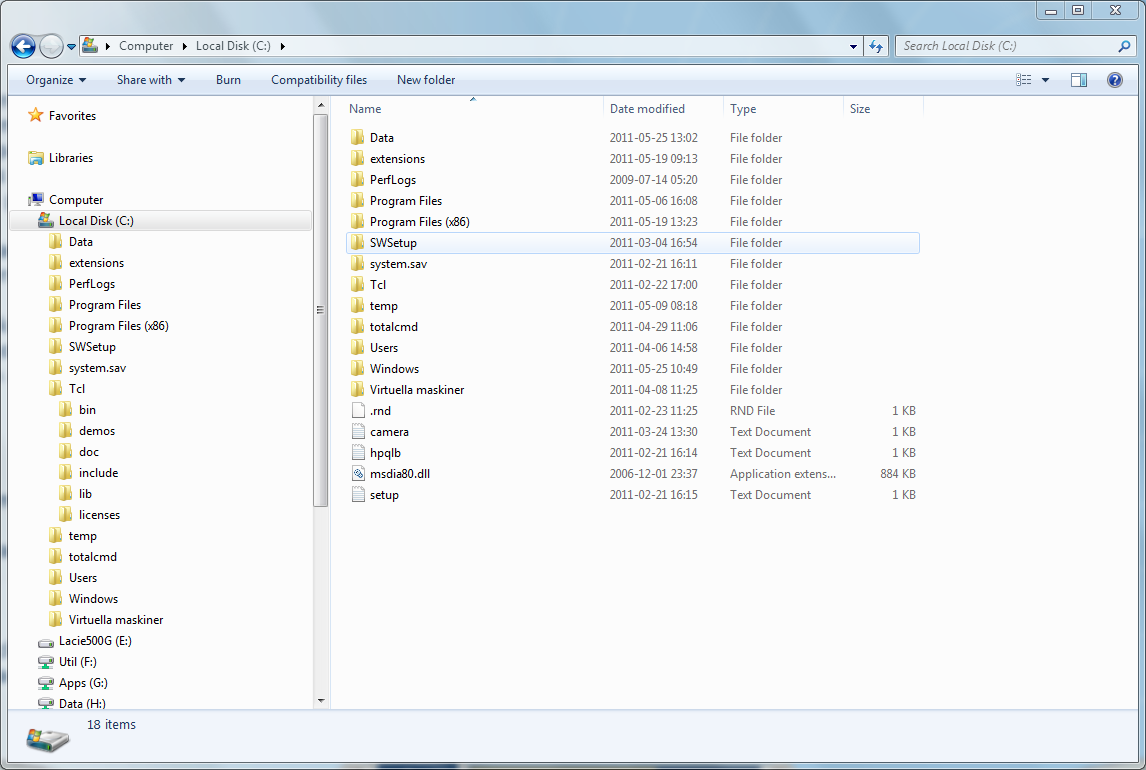Click the Change your view icon
1146x770 pixels.
[1023, 80]
